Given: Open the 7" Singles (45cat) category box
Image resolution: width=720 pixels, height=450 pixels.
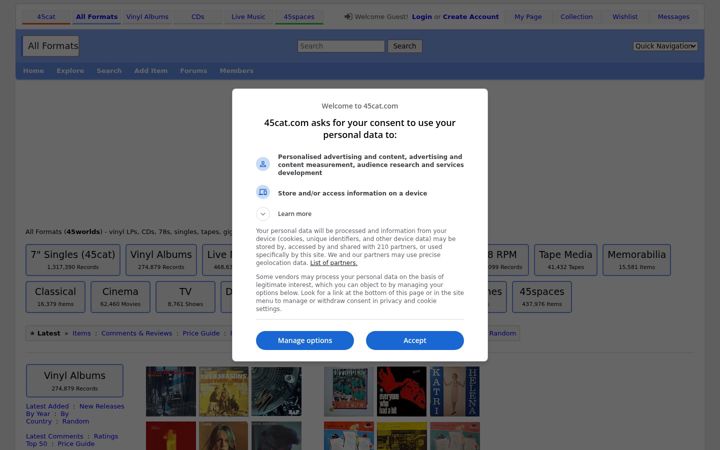Looking at the screenshot, I should [73, 260].
